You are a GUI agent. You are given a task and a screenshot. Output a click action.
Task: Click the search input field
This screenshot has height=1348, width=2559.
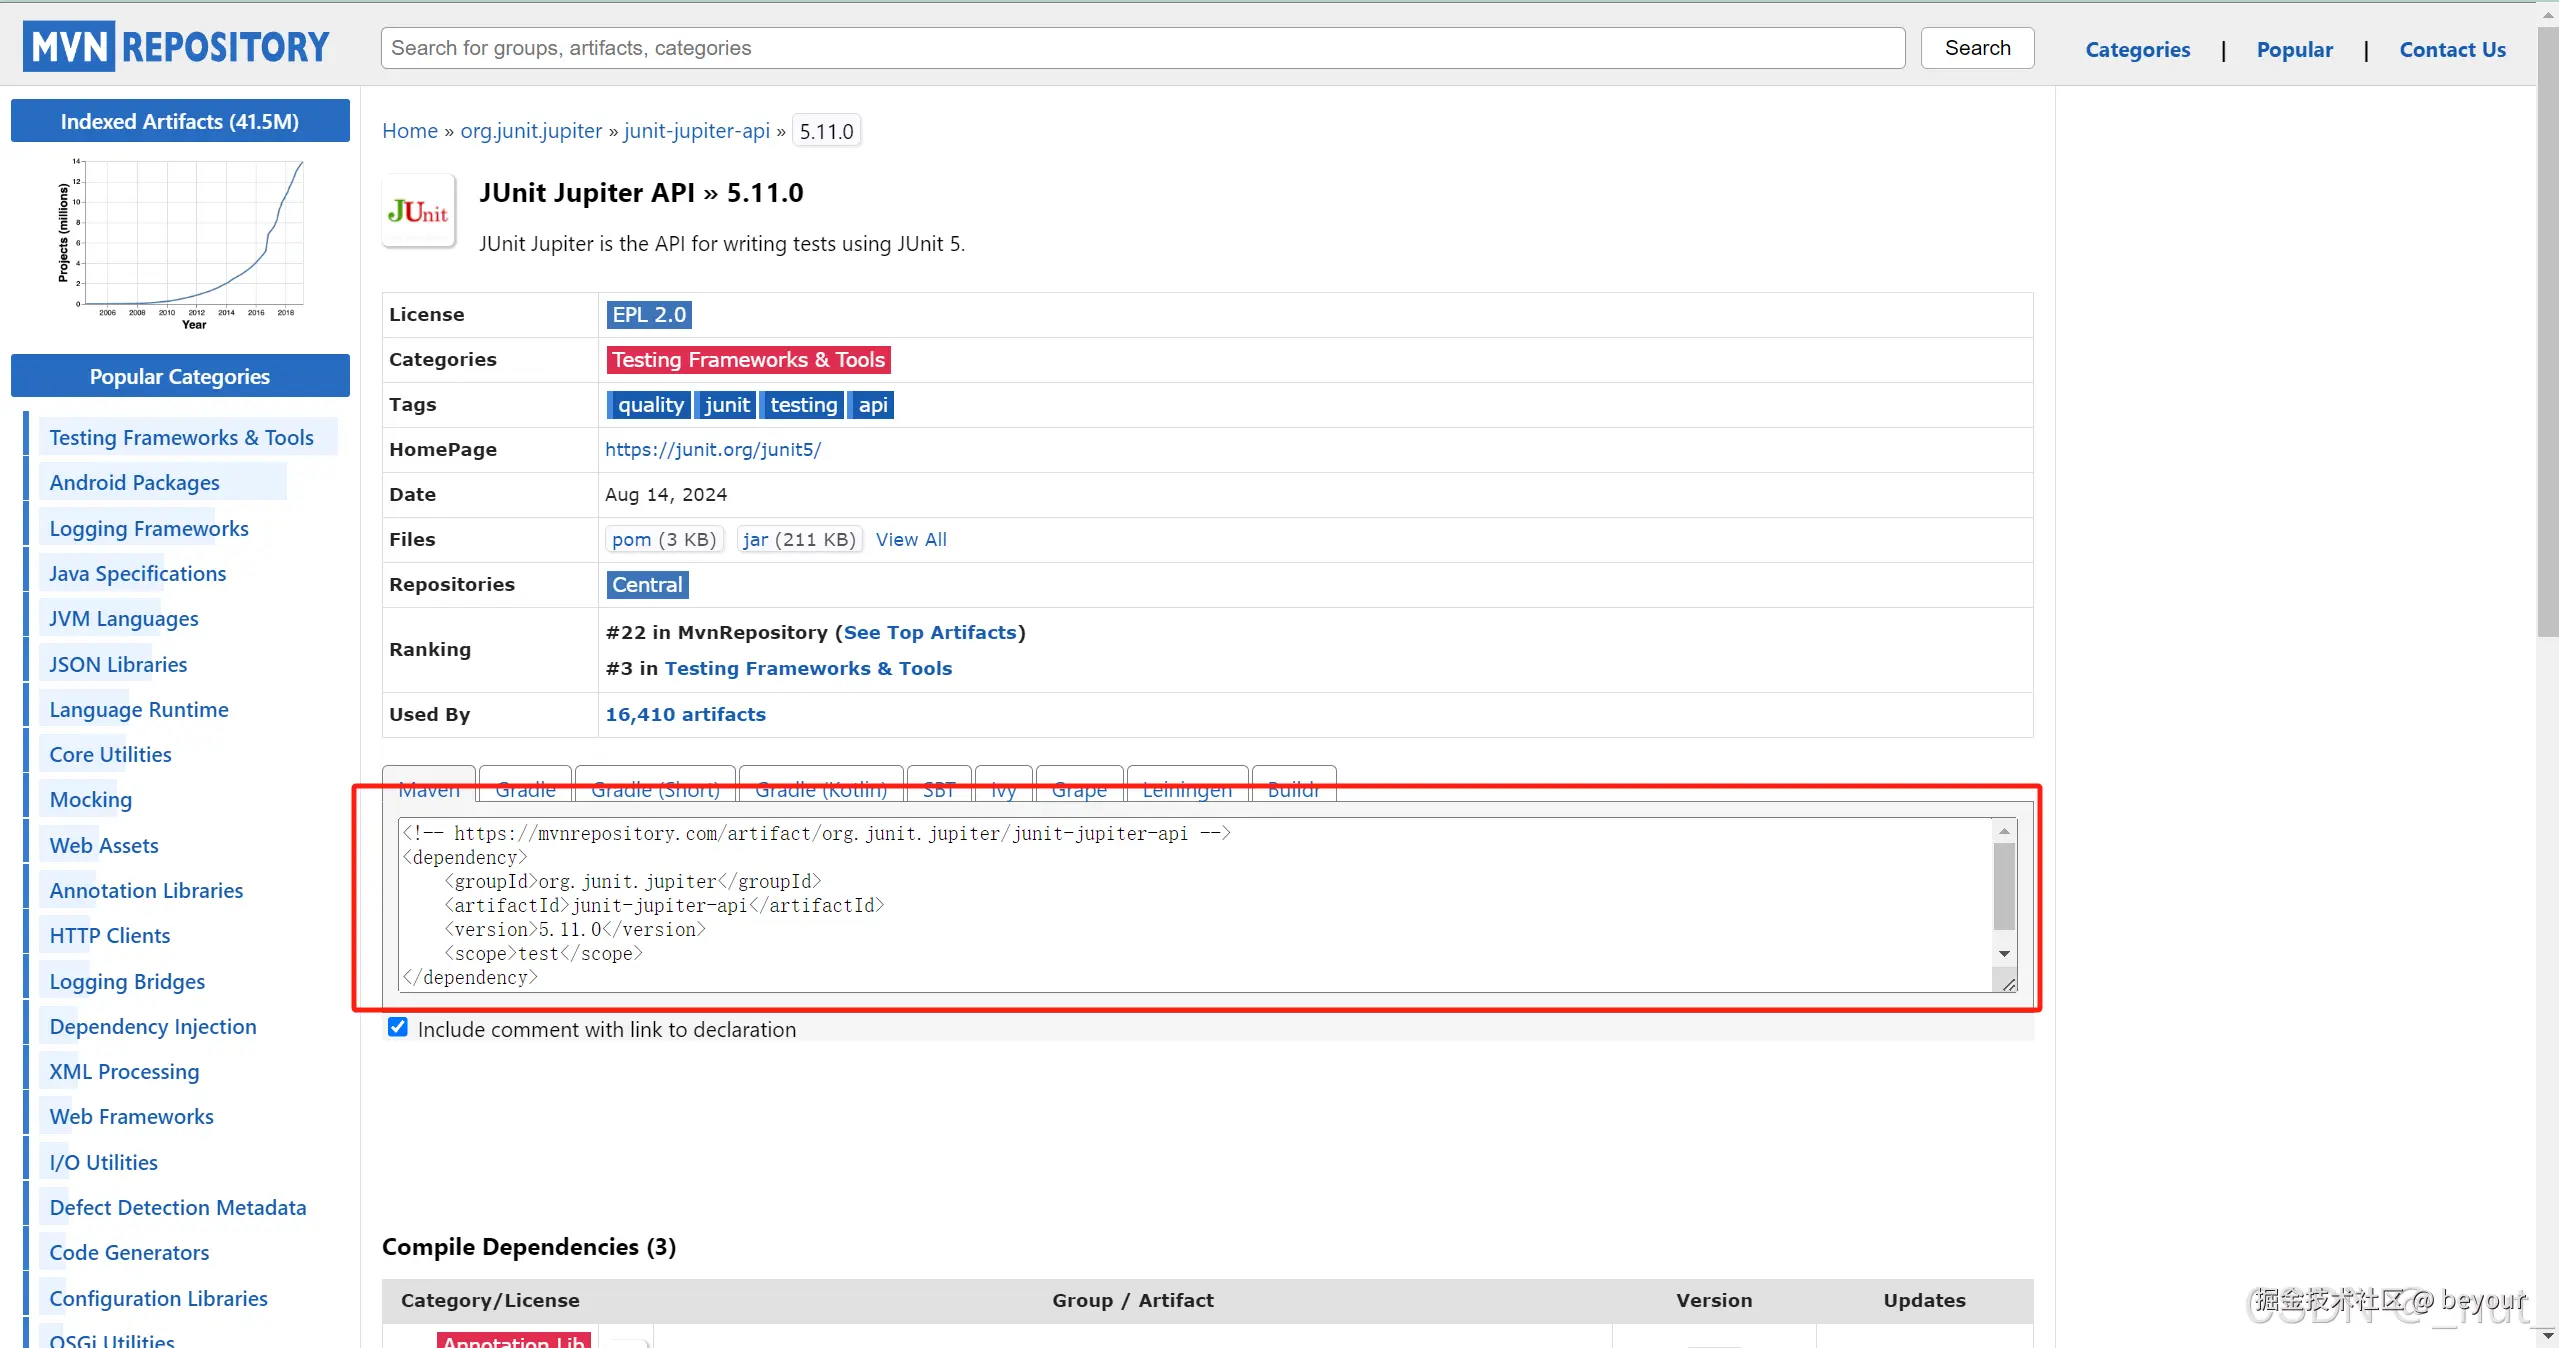(1142, 48)
